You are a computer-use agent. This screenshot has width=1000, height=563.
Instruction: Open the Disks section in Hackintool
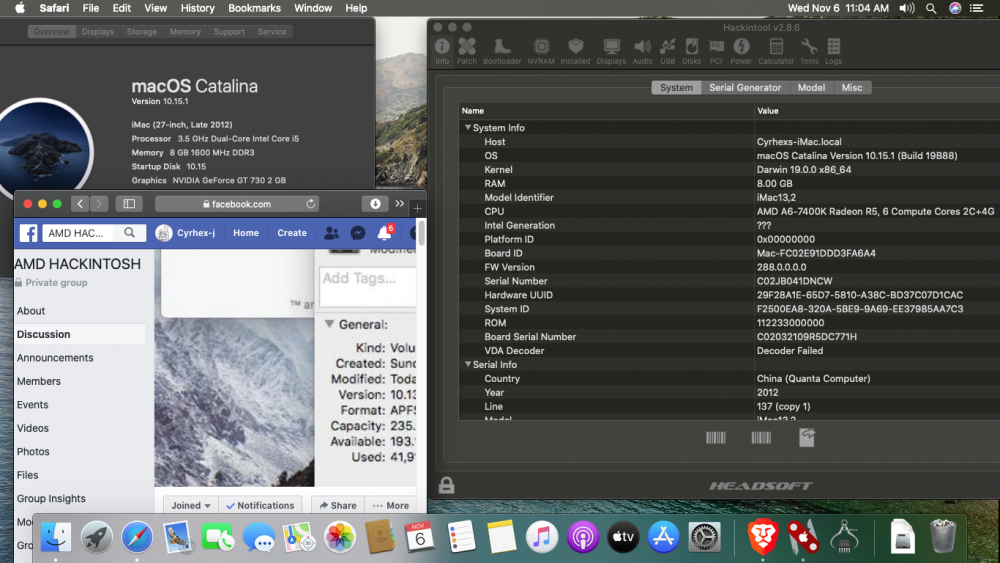[x=691, y=51]
